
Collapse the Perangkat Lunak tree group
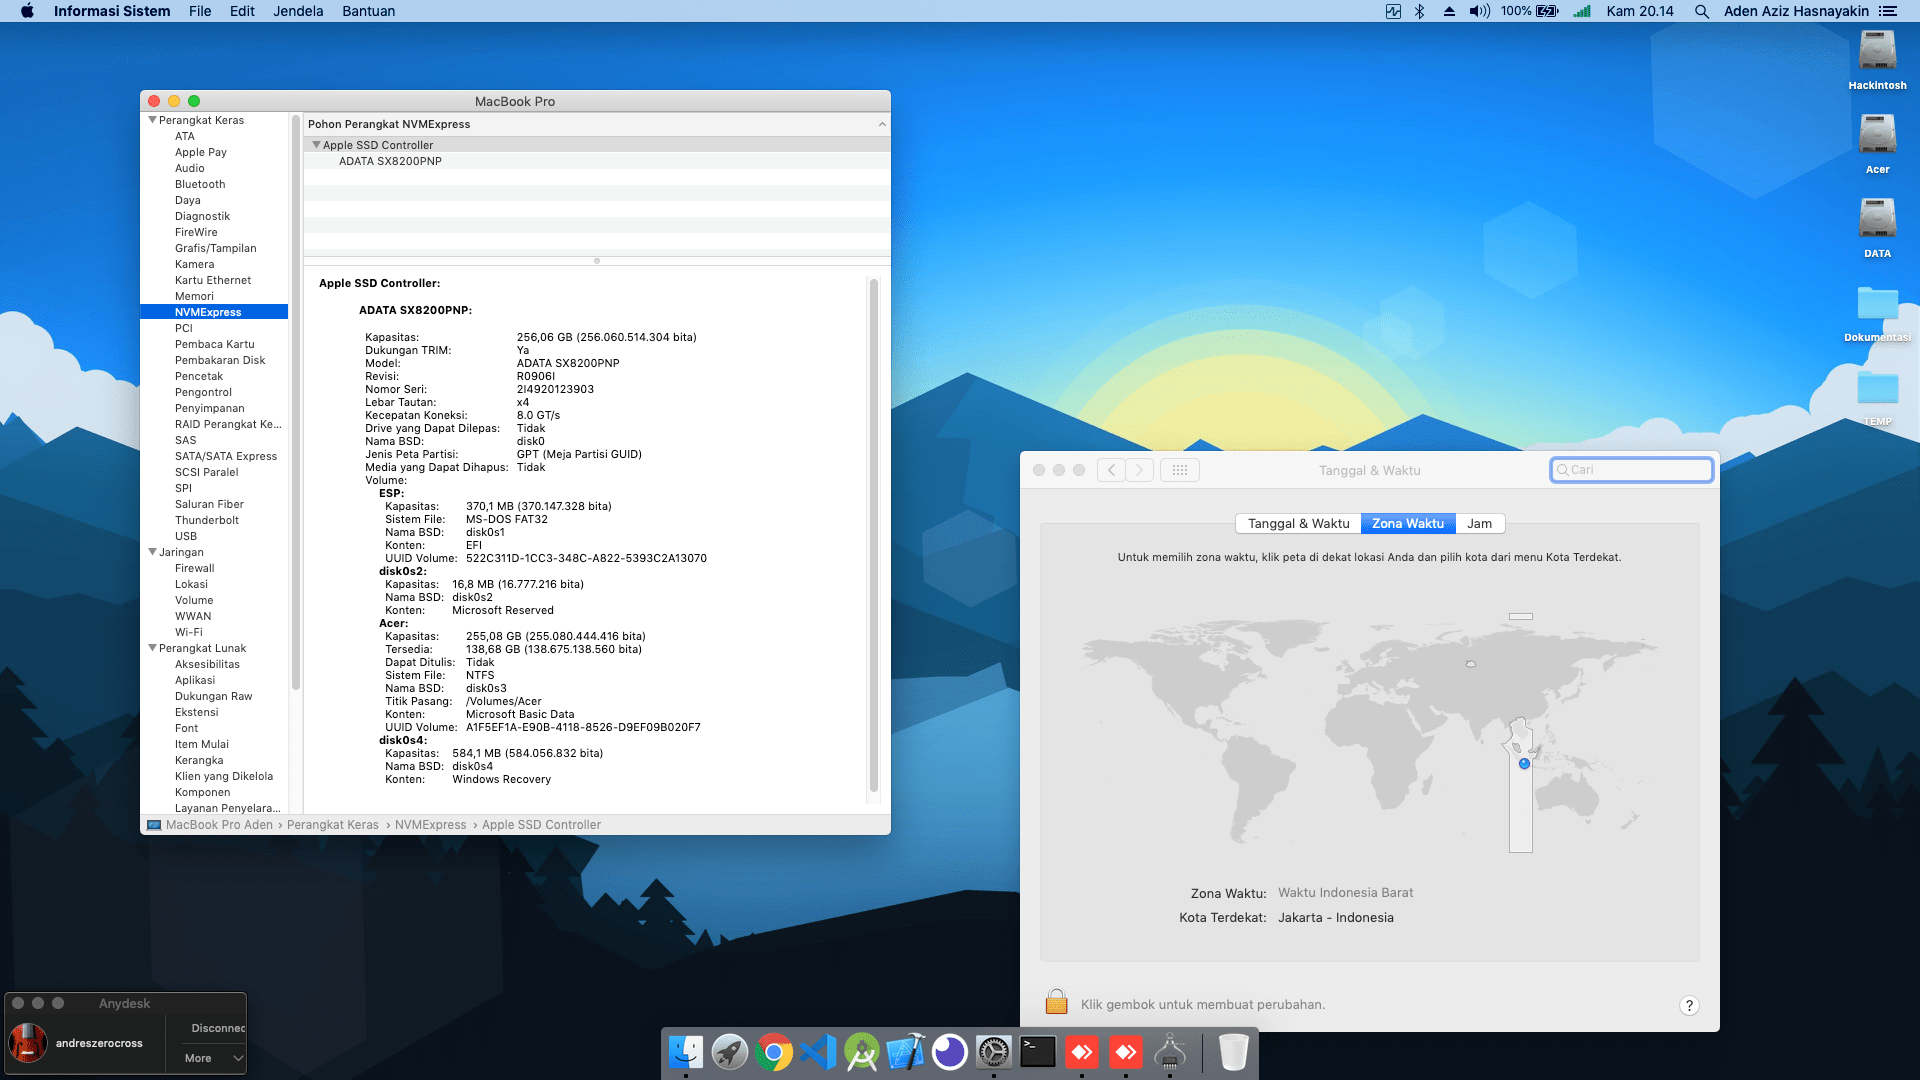pyautogui.click(x=152, y=648)
